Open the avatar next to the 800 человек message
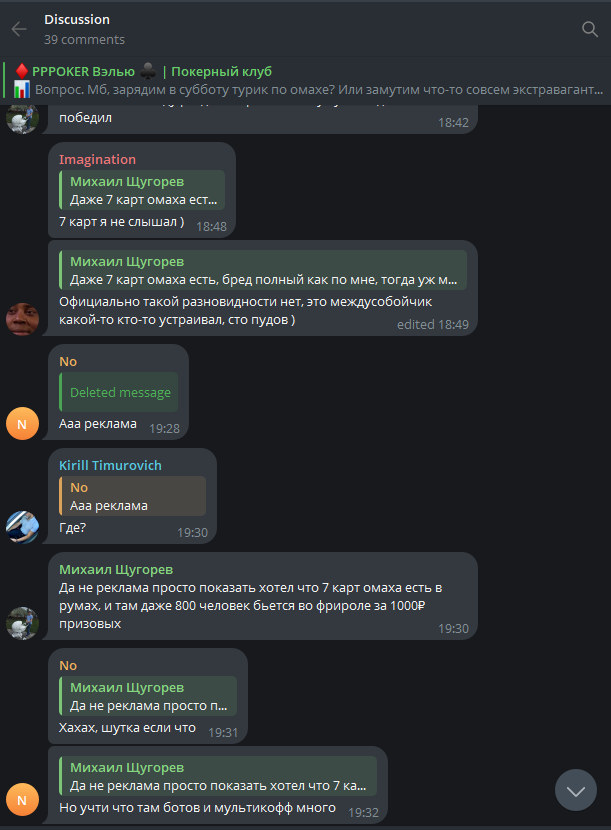The width and height of the screenshot is (611, 830). 22,623
